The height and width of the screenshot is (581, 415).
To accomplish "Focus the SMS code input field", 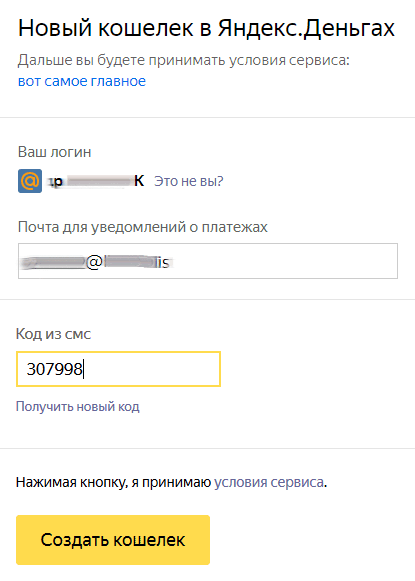I will coord(119,369).
